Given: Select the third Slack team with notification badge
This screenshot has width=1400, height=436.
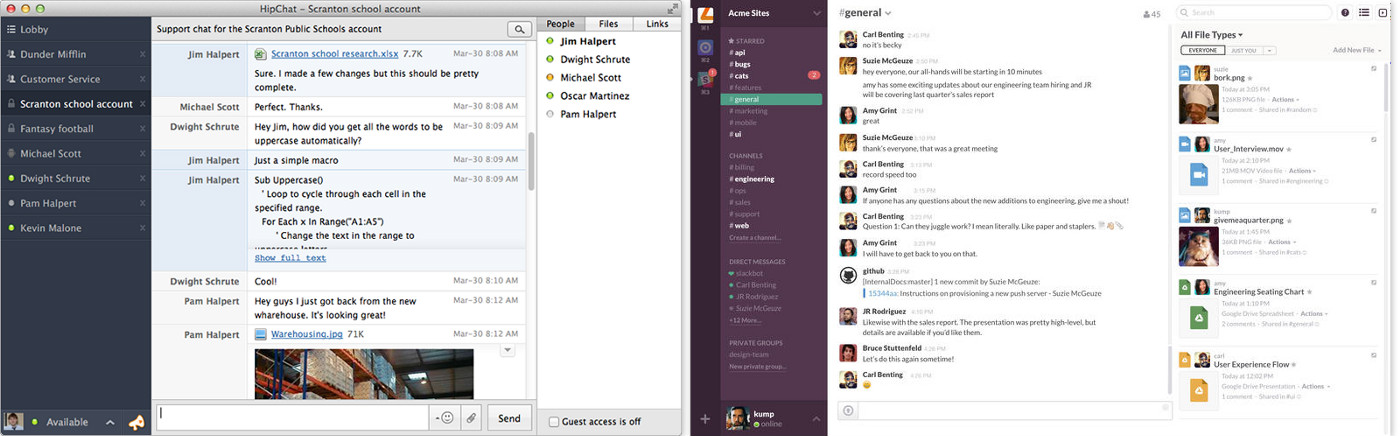Looking at the screenshot, I should click(705, 78).
